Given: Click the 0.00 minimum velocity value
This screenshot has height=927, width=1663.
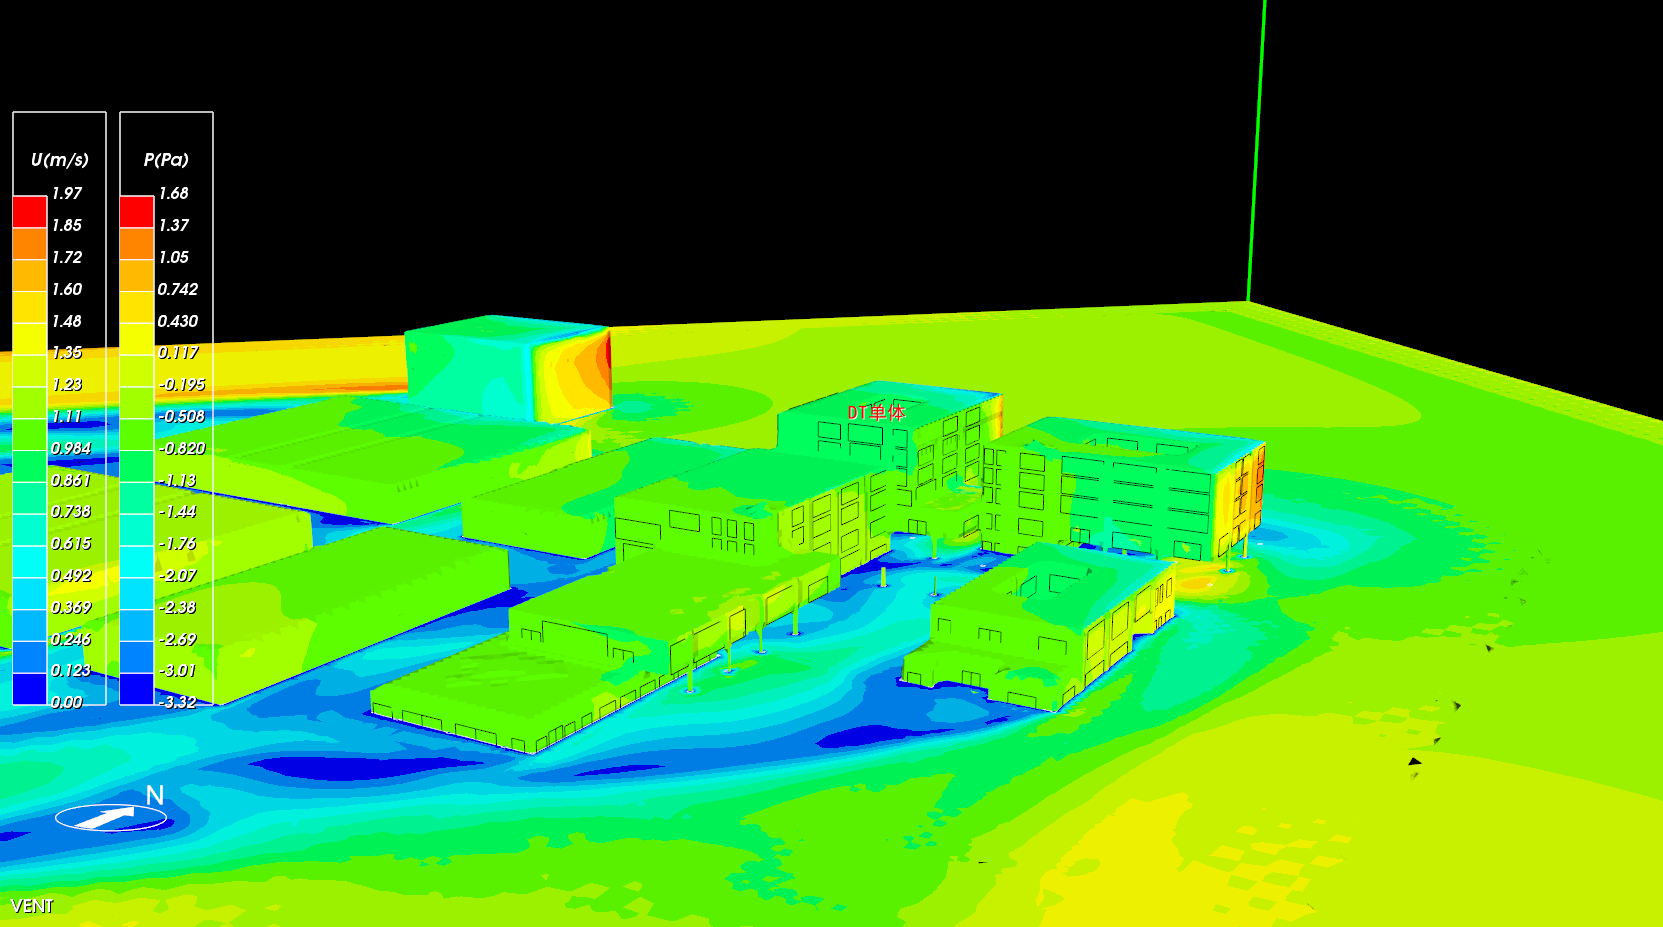Looking at the screenshot, I should (x=67, y=702).
